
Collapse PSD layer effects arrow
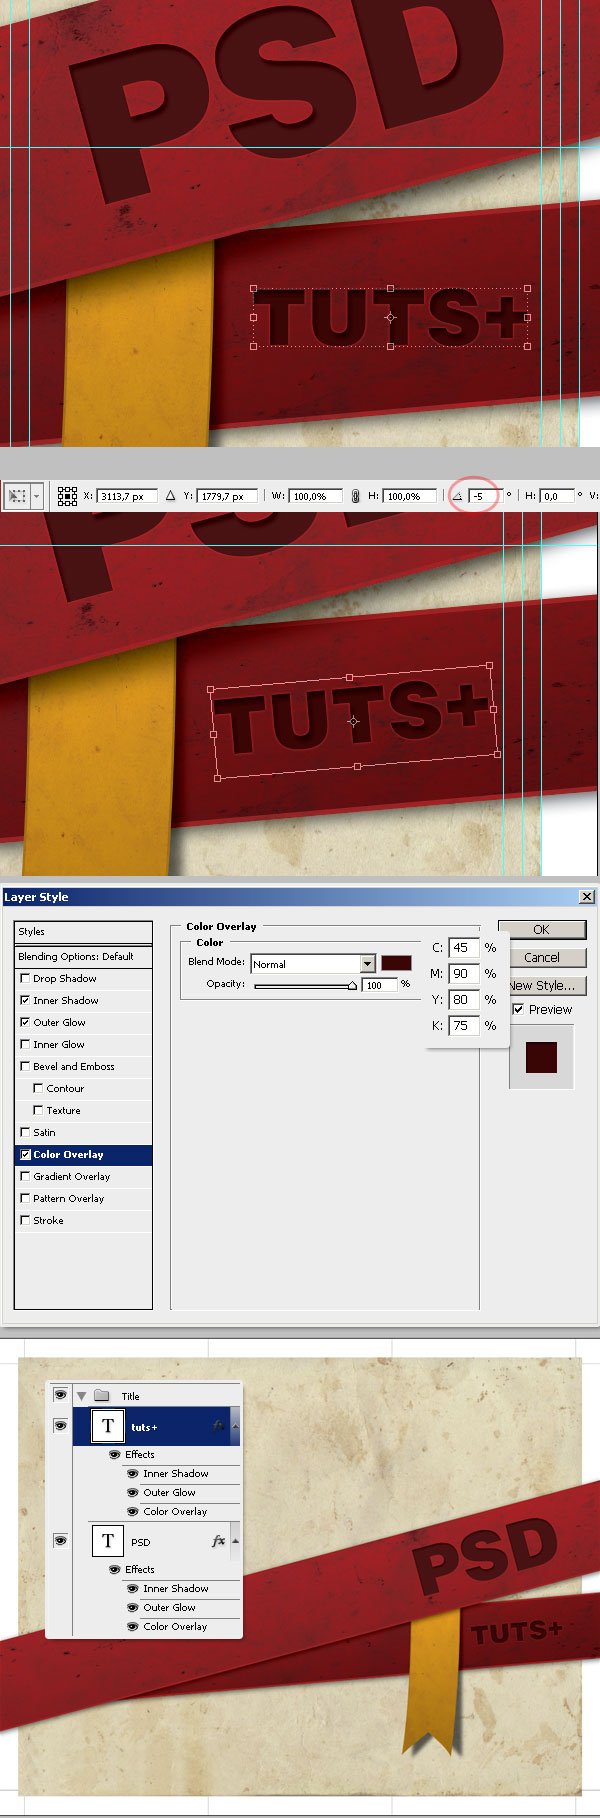(x=235, y=1541)
